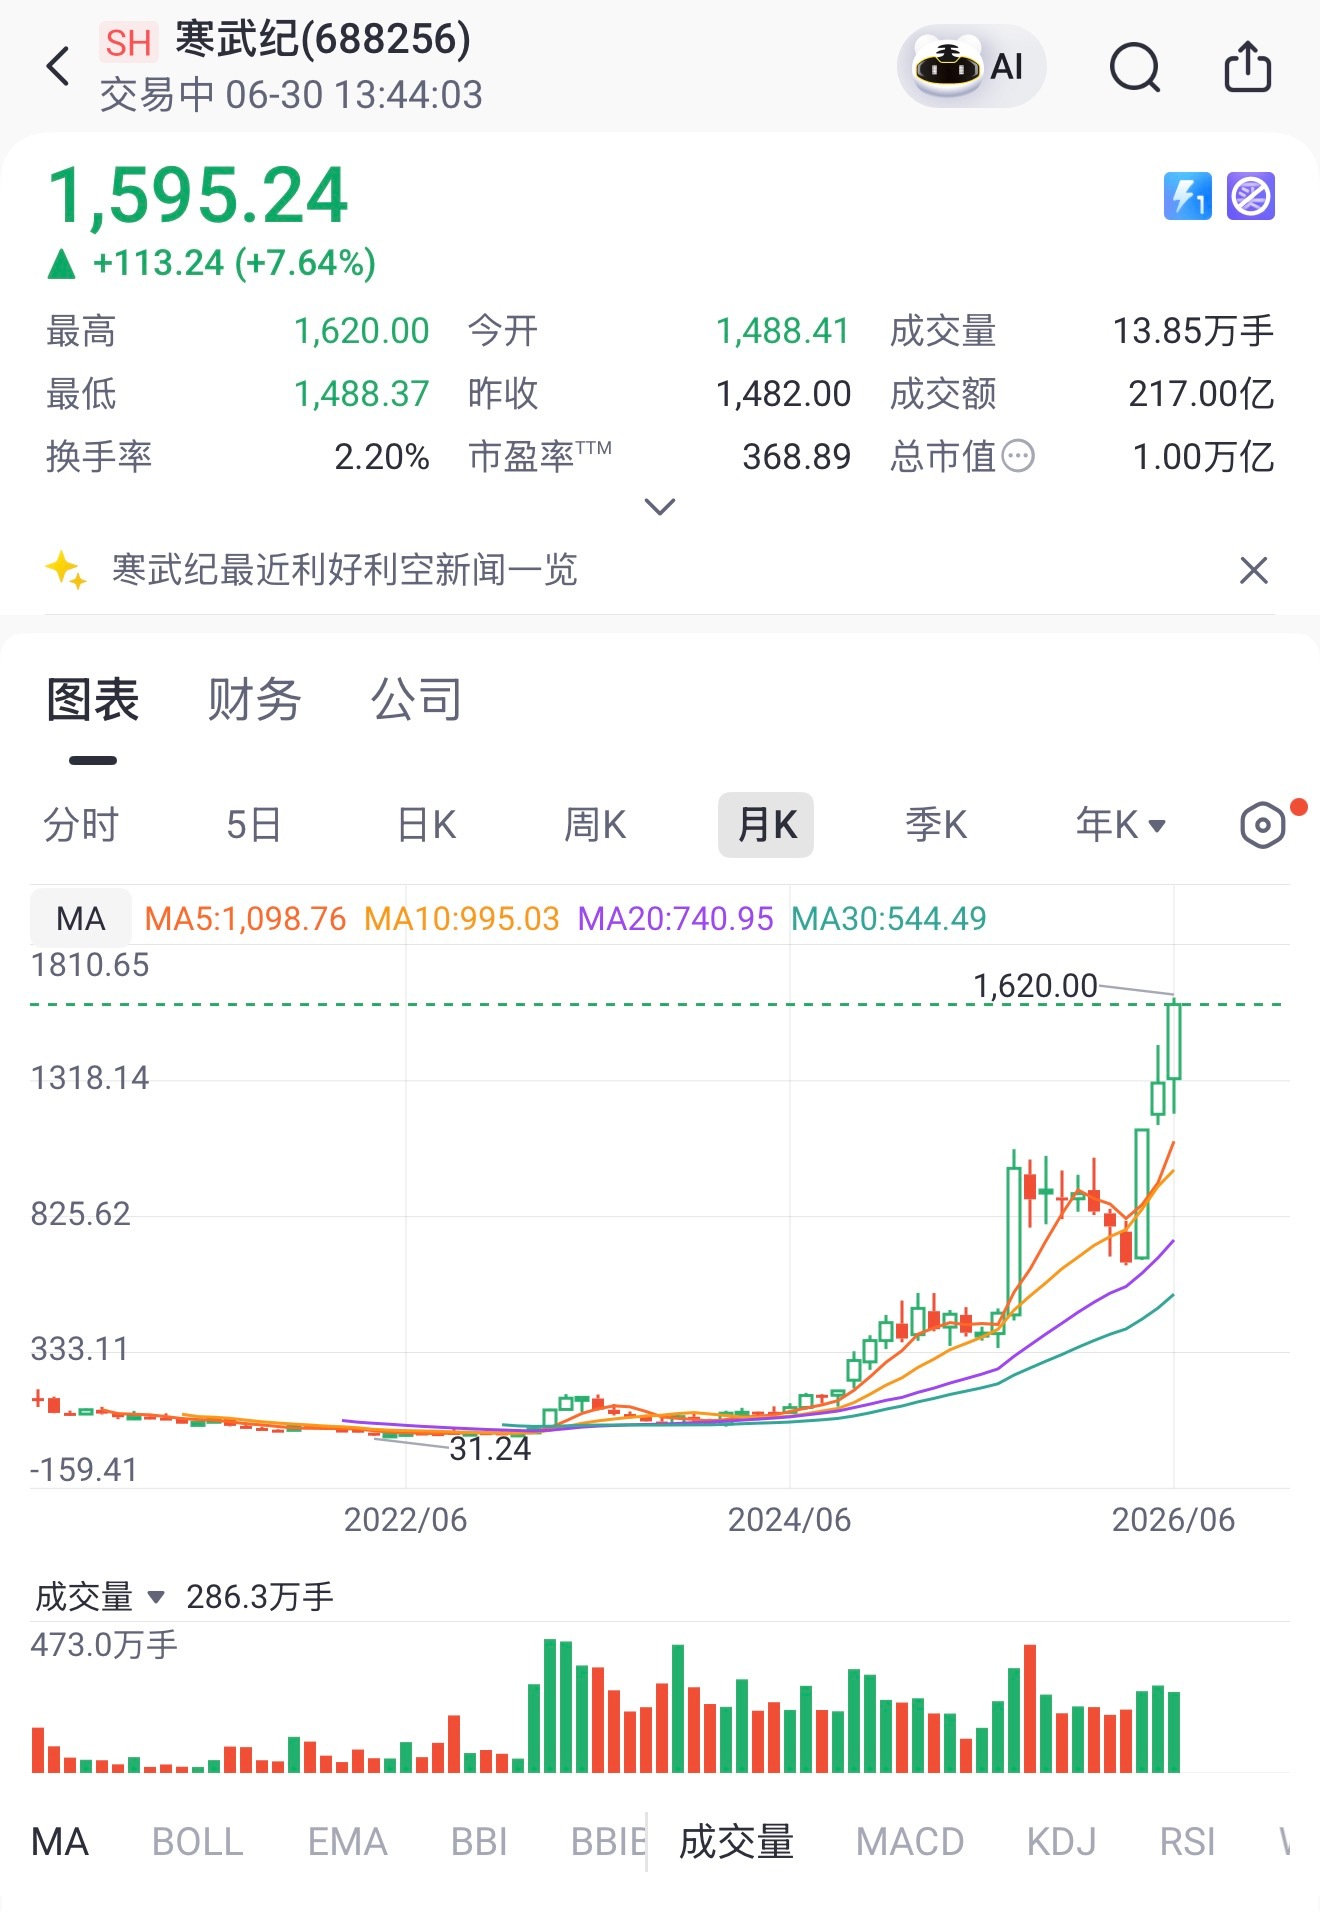
Task: Tap the 昨收 value 1,482.00
Action: 783,394
